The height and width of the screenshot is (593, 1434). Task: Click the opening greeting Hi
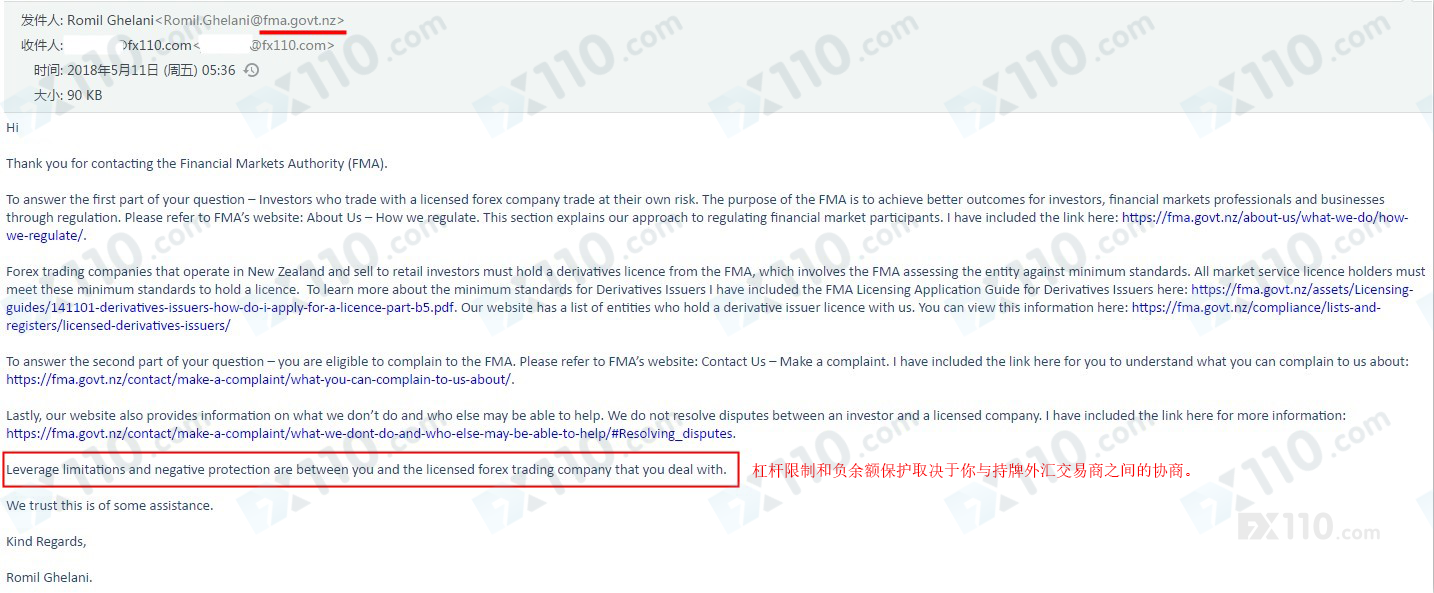point(12,127)
